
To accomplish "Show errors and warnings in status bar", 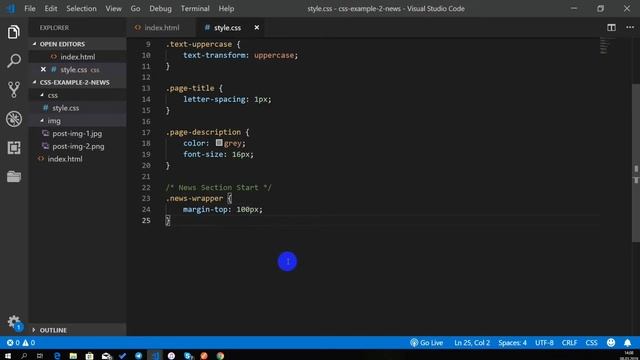I will pos(21,343).
